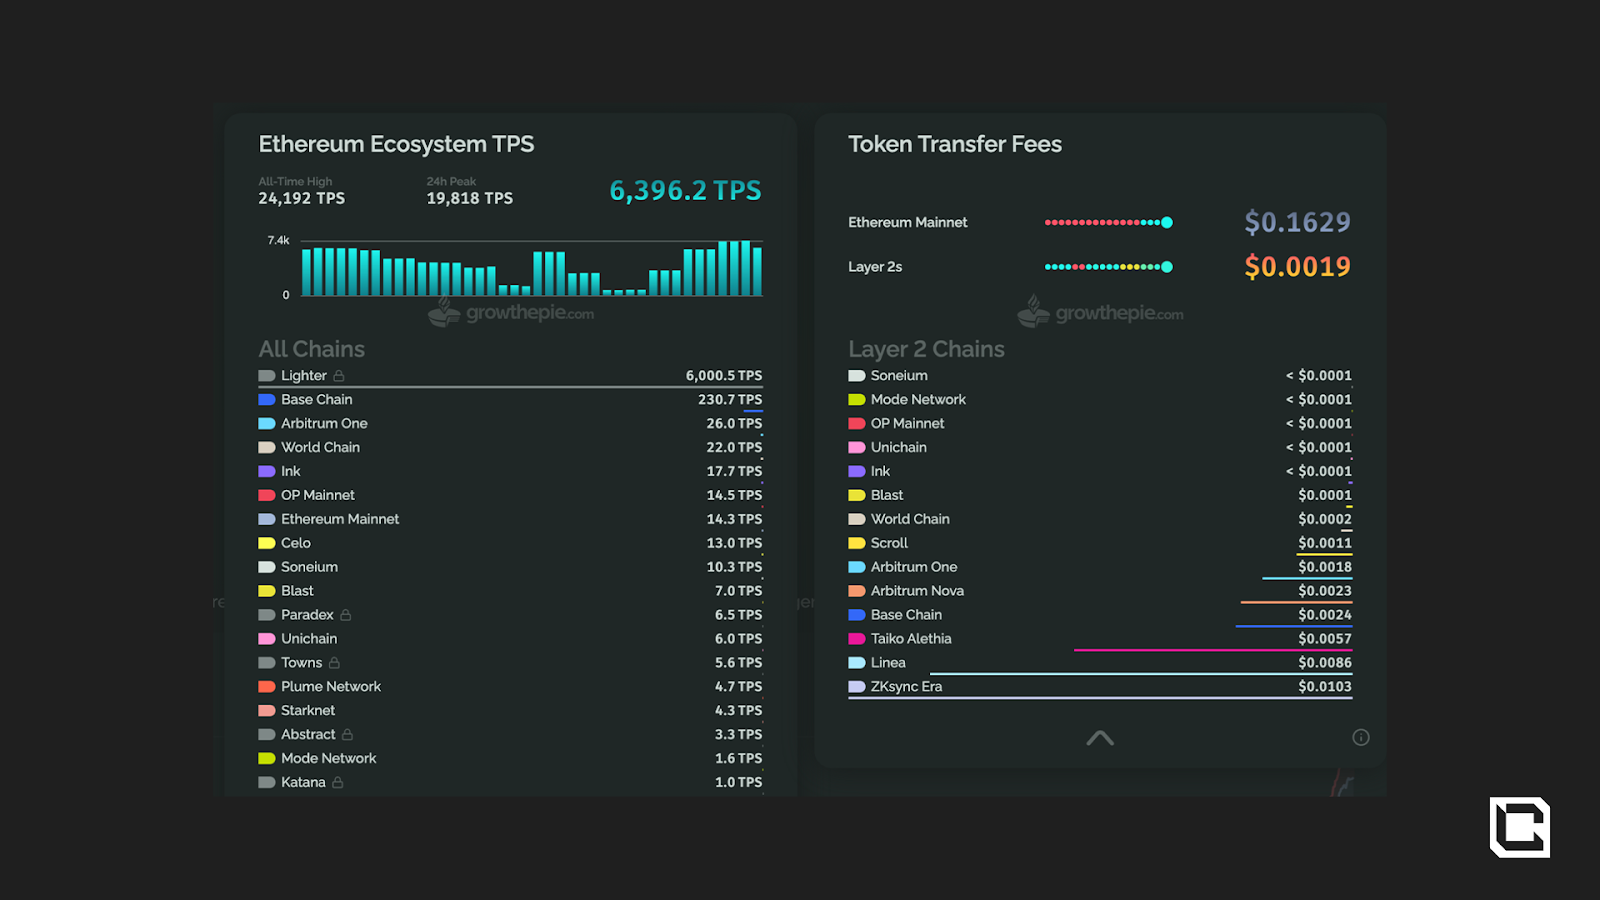Click the Taiko Alethia color swatch

coord(857,639)
